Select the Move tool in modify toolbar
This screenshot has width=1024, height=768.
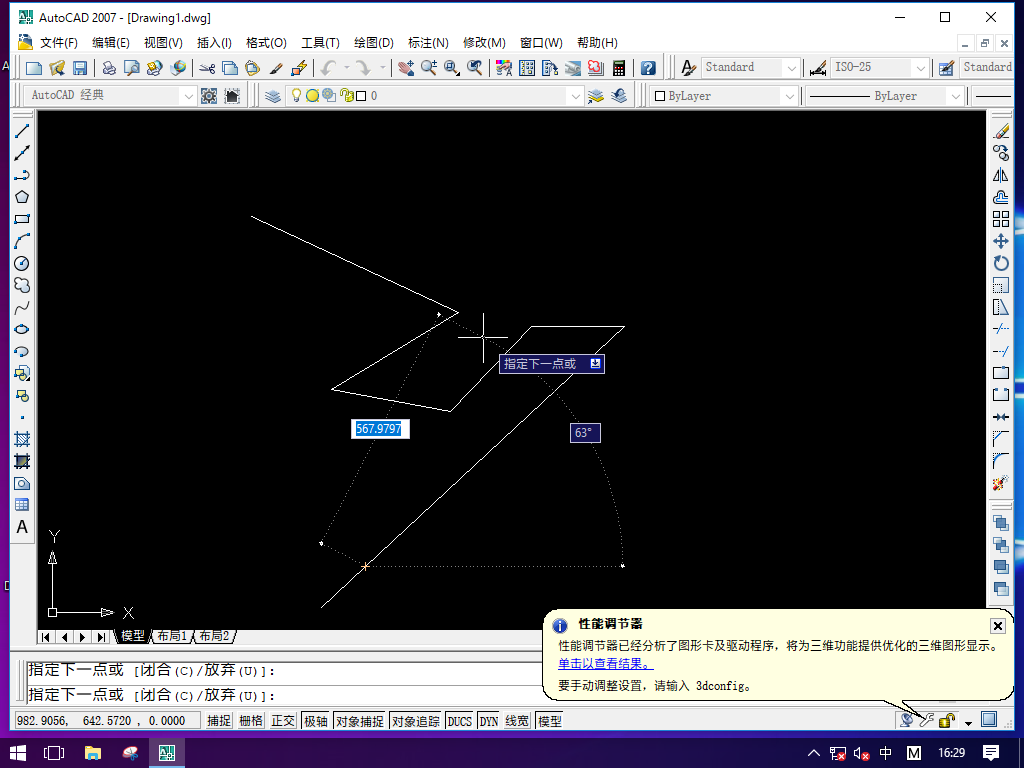tap(1000, 241)
